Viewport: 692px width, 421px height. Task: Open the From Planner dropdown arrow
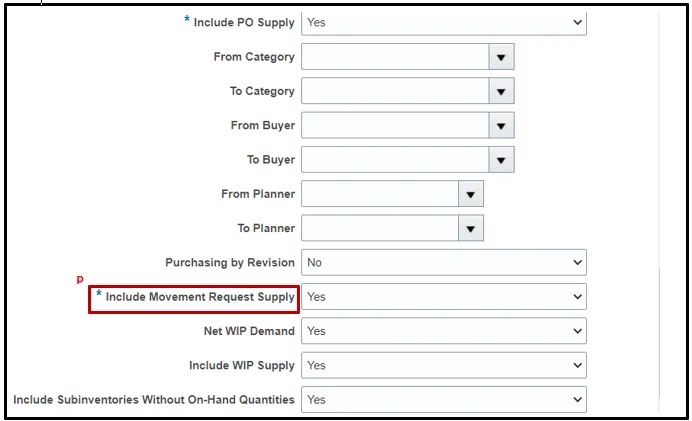click(x=470, y=194)
